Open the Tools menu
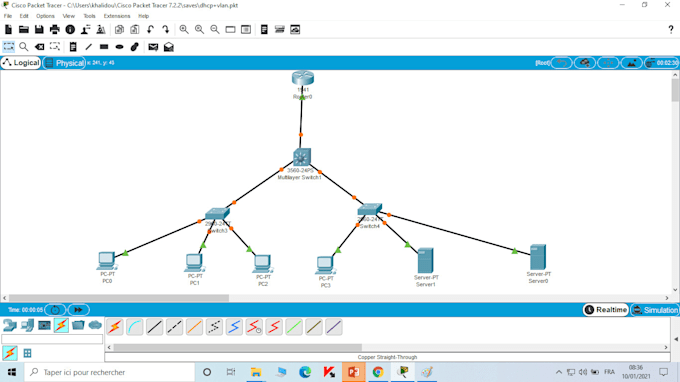680x382 pixels. 89,16
